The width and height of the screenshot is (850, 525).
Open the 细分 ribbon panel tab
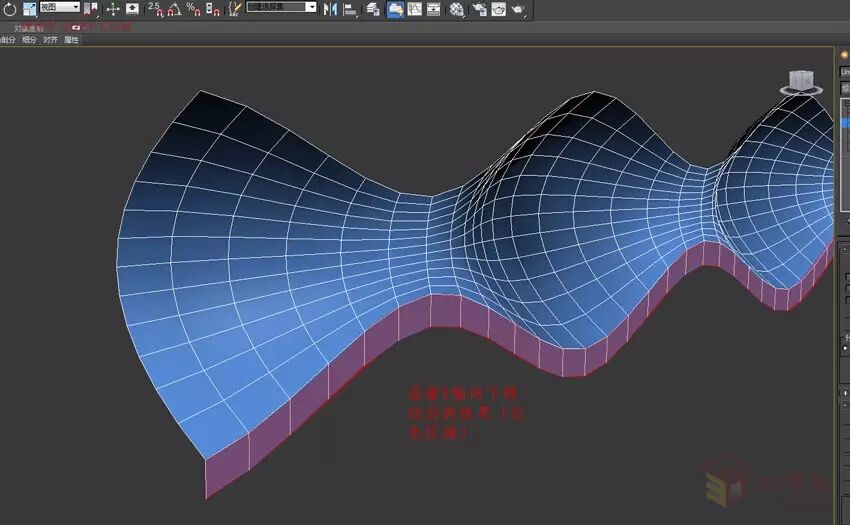tap(29, 40)
